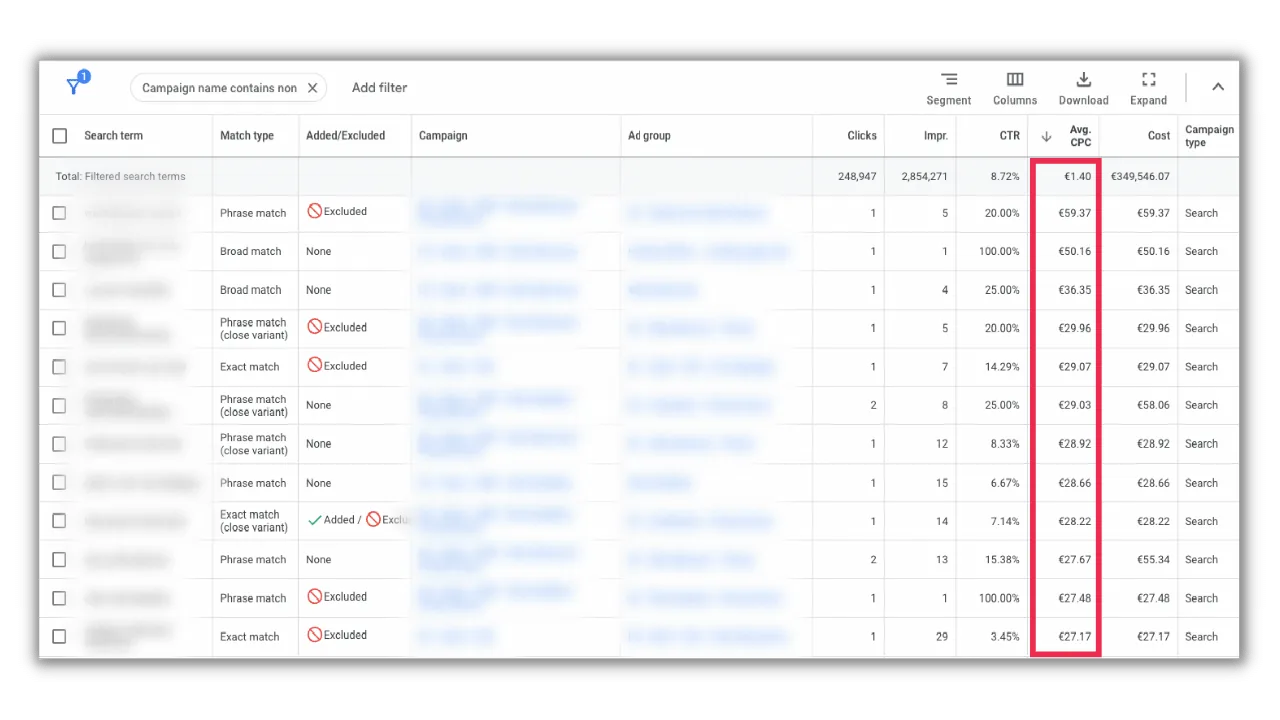
Task: Click the Search term column header
Action: coord(113,136)
